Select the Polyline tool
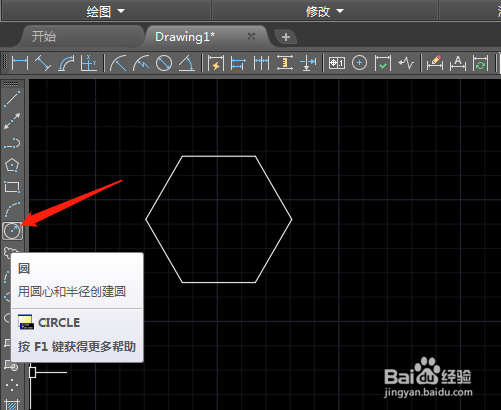 (x=12, y=143)
